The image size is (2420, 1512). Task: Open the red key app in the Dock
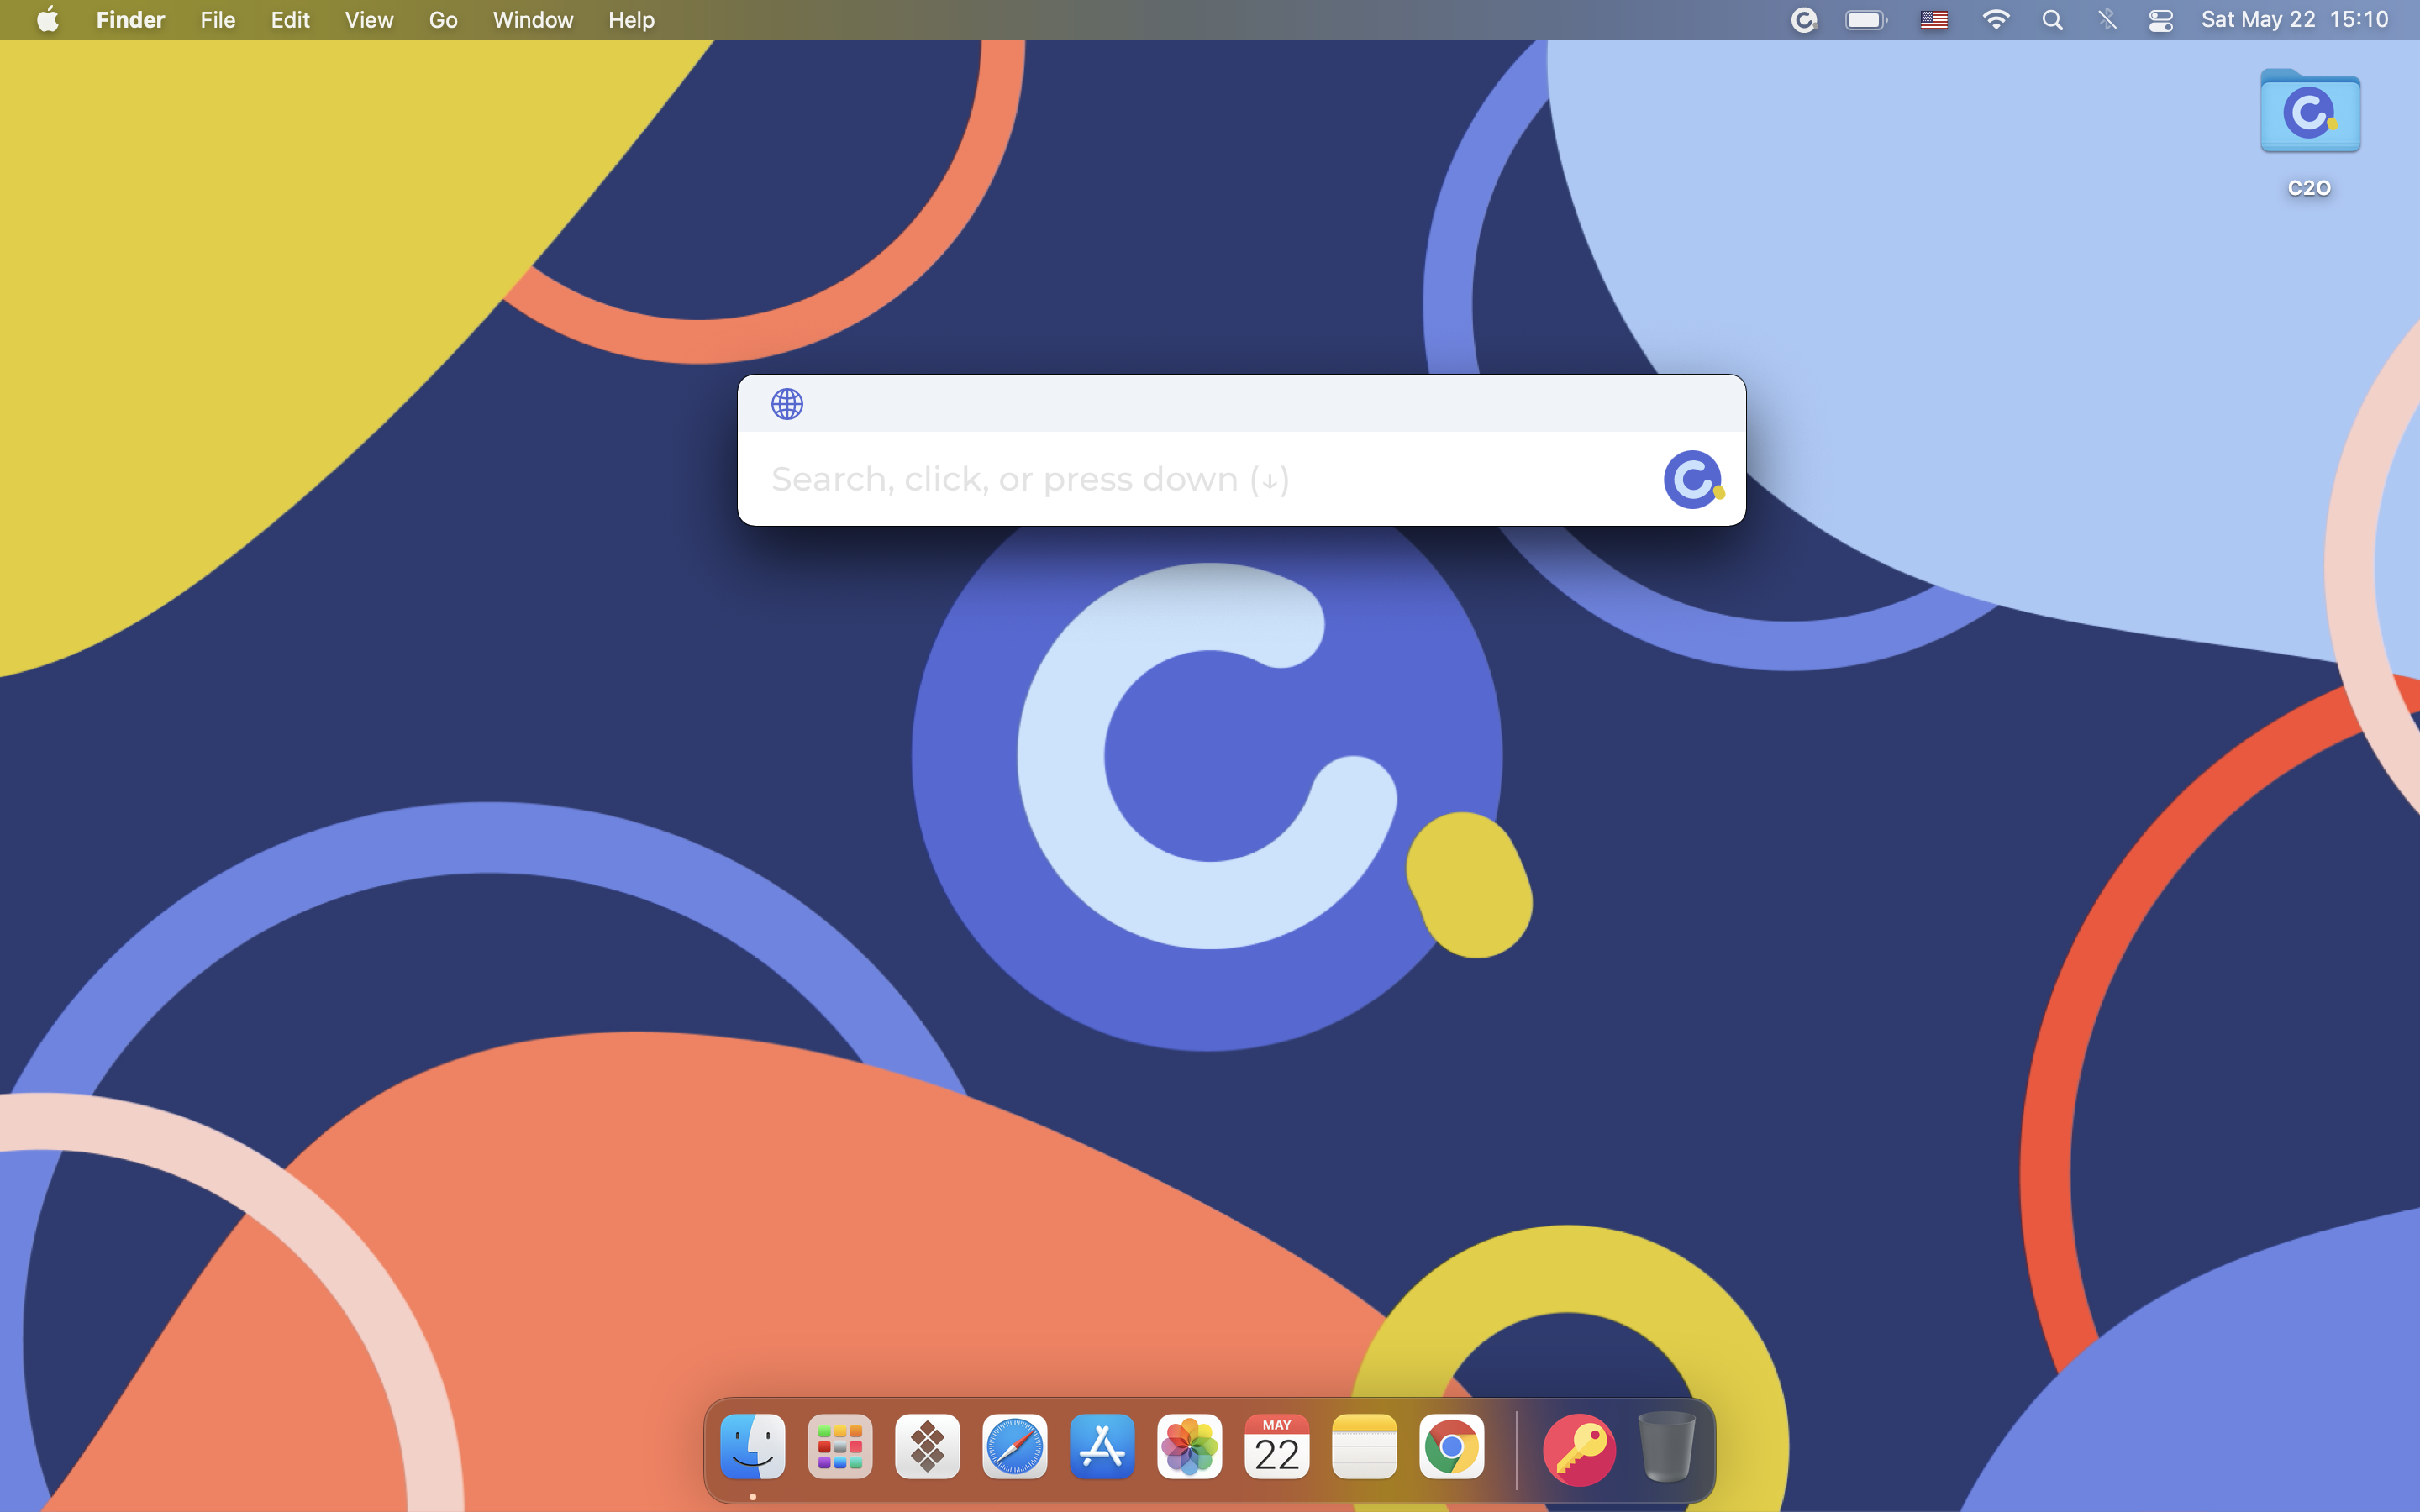point(1579,1449)
